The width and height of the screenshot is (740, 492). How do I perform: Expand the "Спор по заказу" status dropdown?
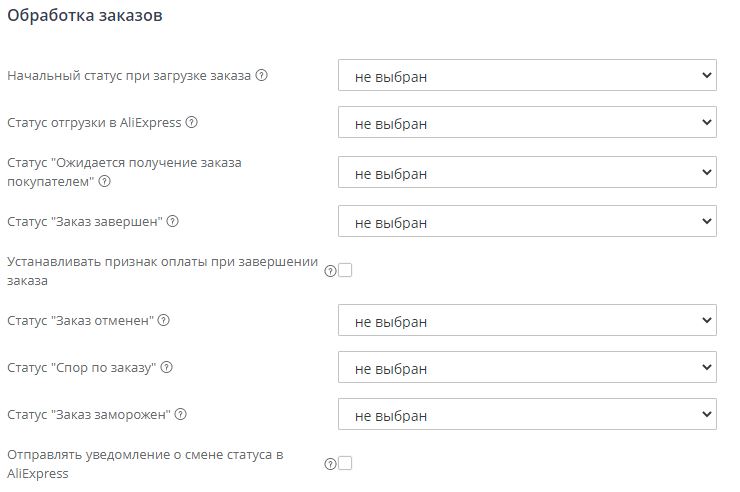pyautogui.click(x=527, y=367)
